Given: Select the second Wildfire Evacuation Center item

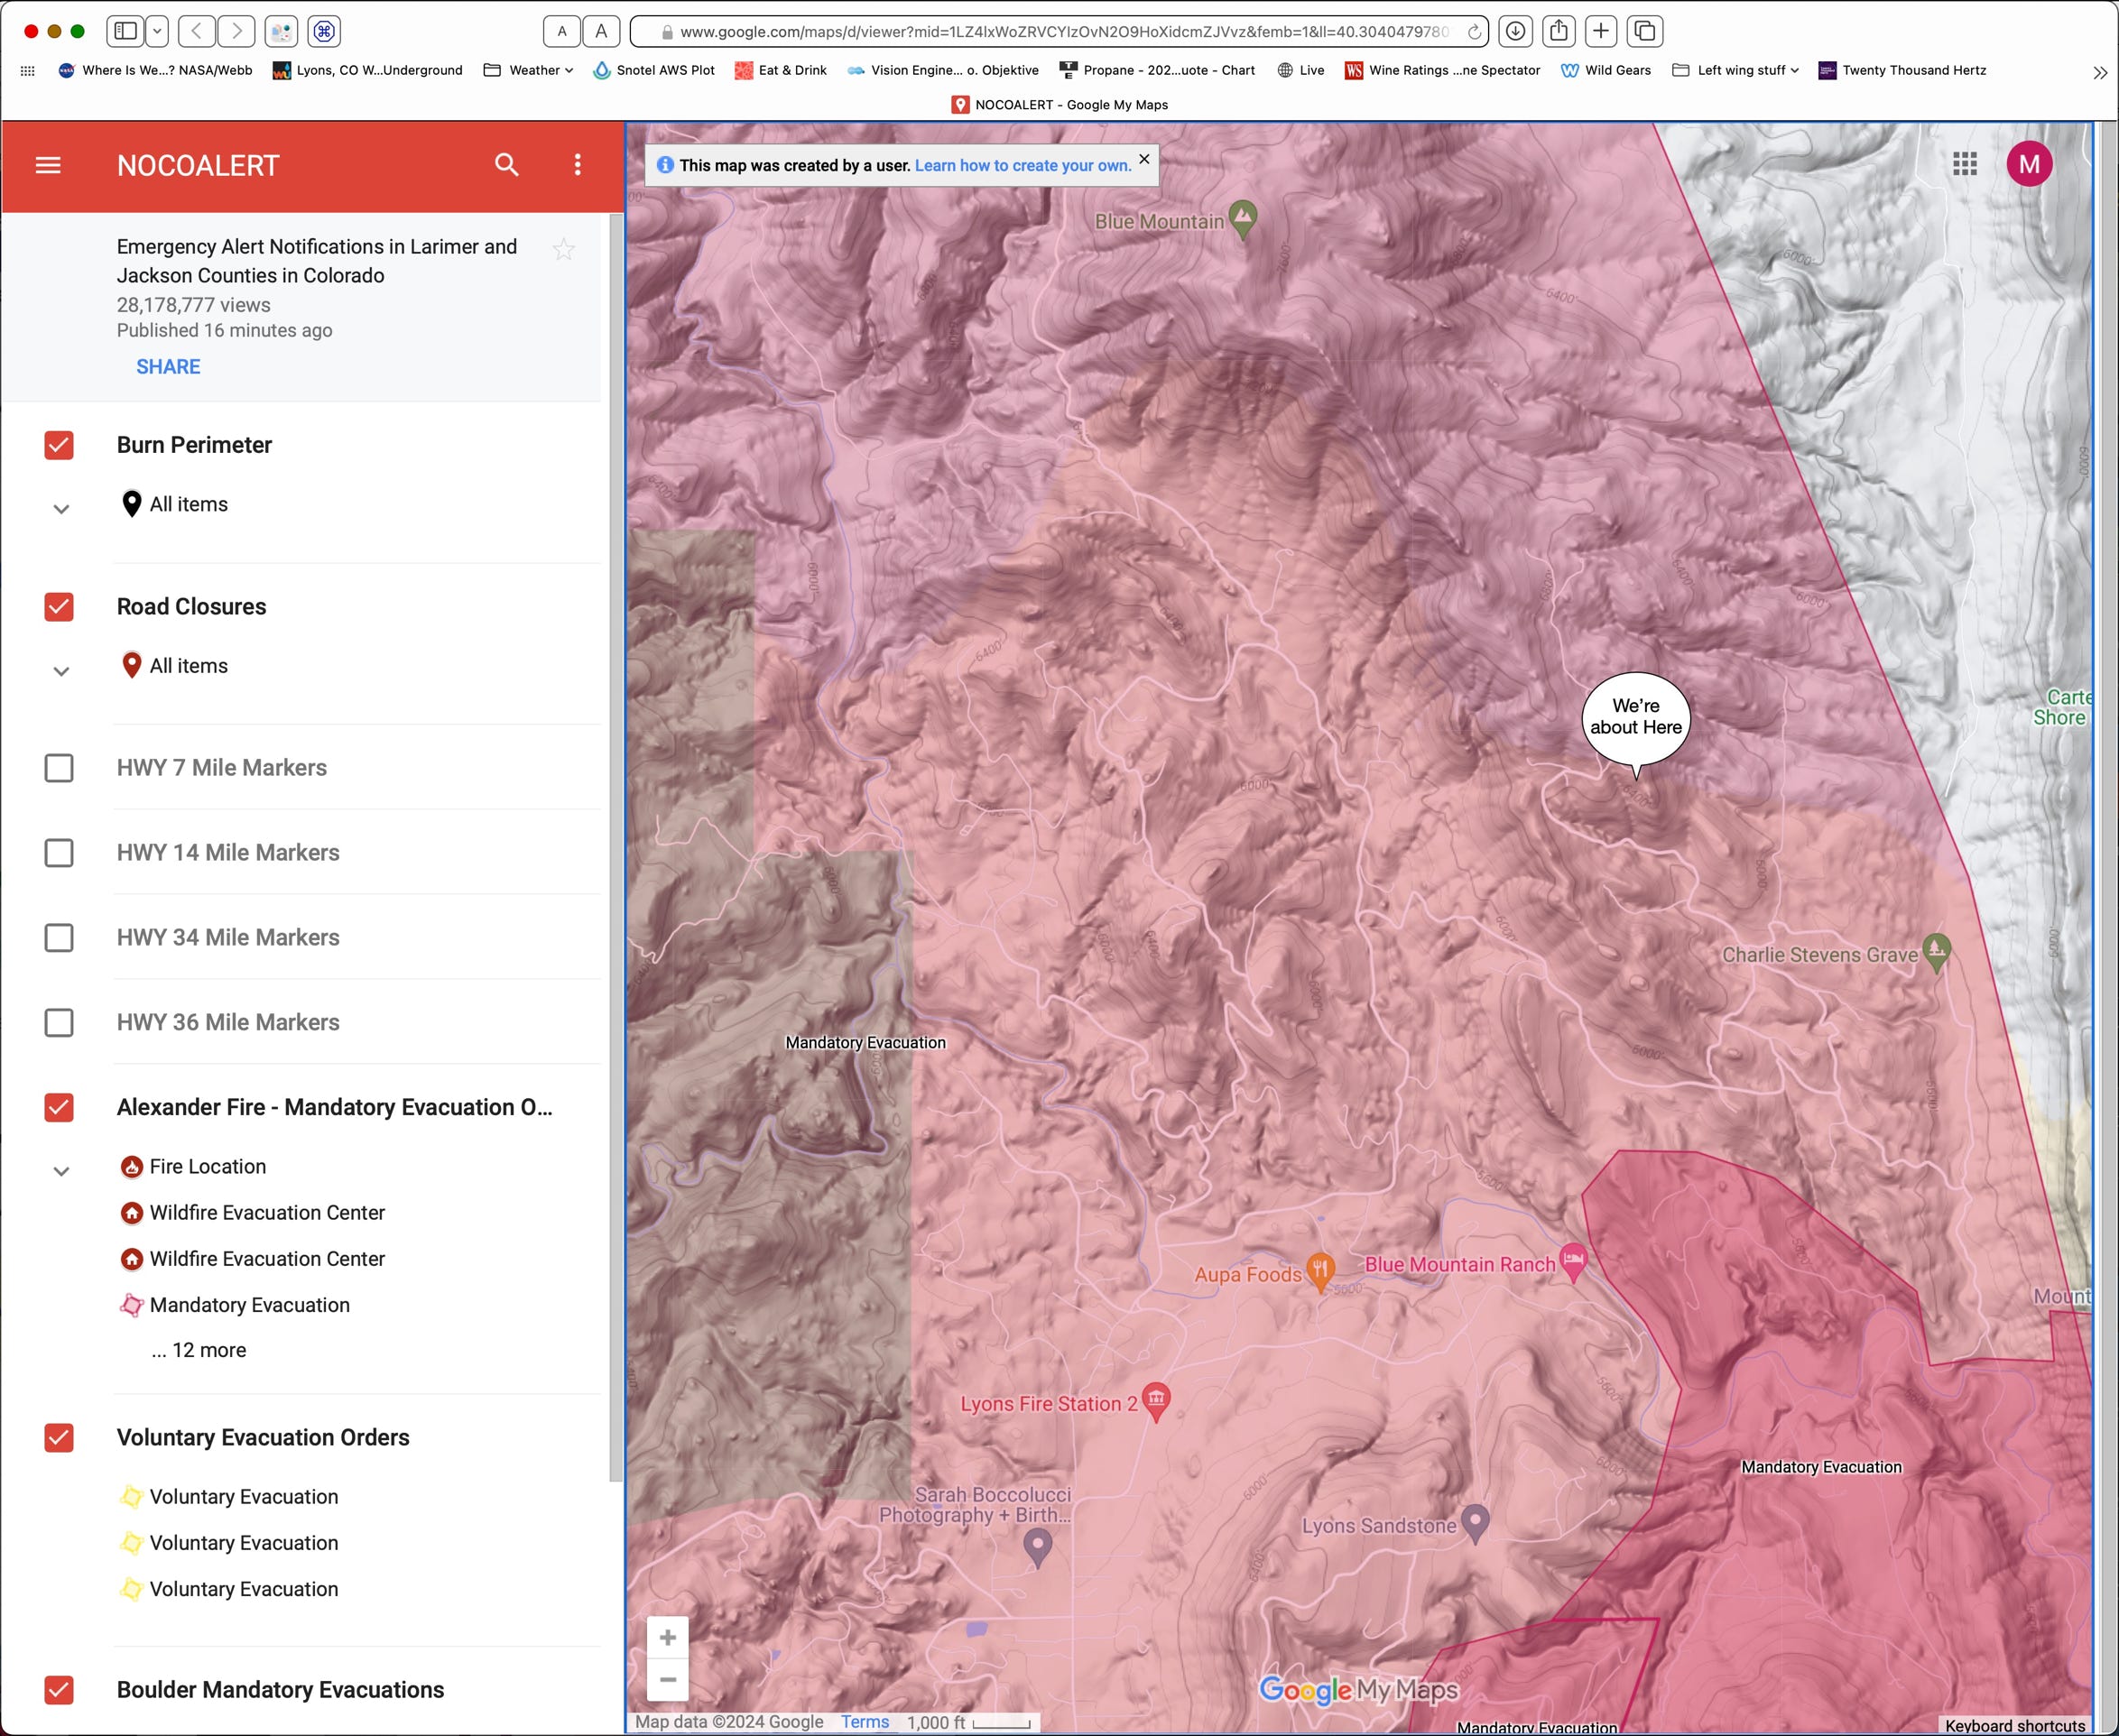Looking at the screenshot, I should pyautogui.click(x=251, y=1258).
